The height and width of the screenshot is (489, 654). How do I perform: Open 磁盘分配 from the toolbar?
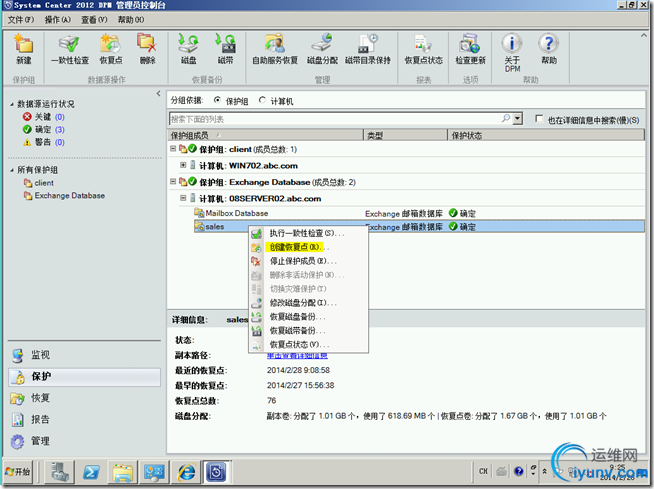[x=322, y=49]
